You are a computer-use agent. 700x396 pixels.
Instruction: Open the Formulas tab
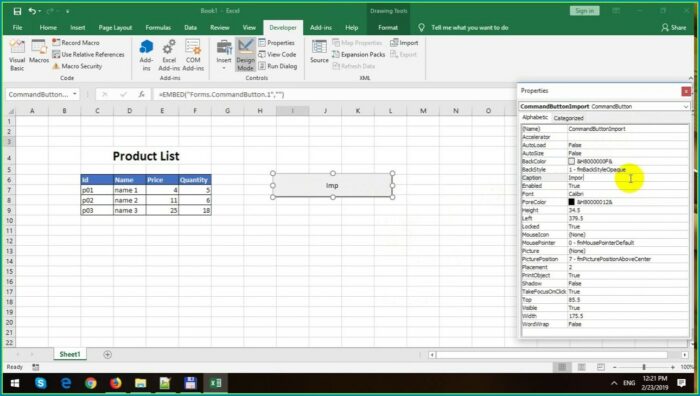coord(158,28)
